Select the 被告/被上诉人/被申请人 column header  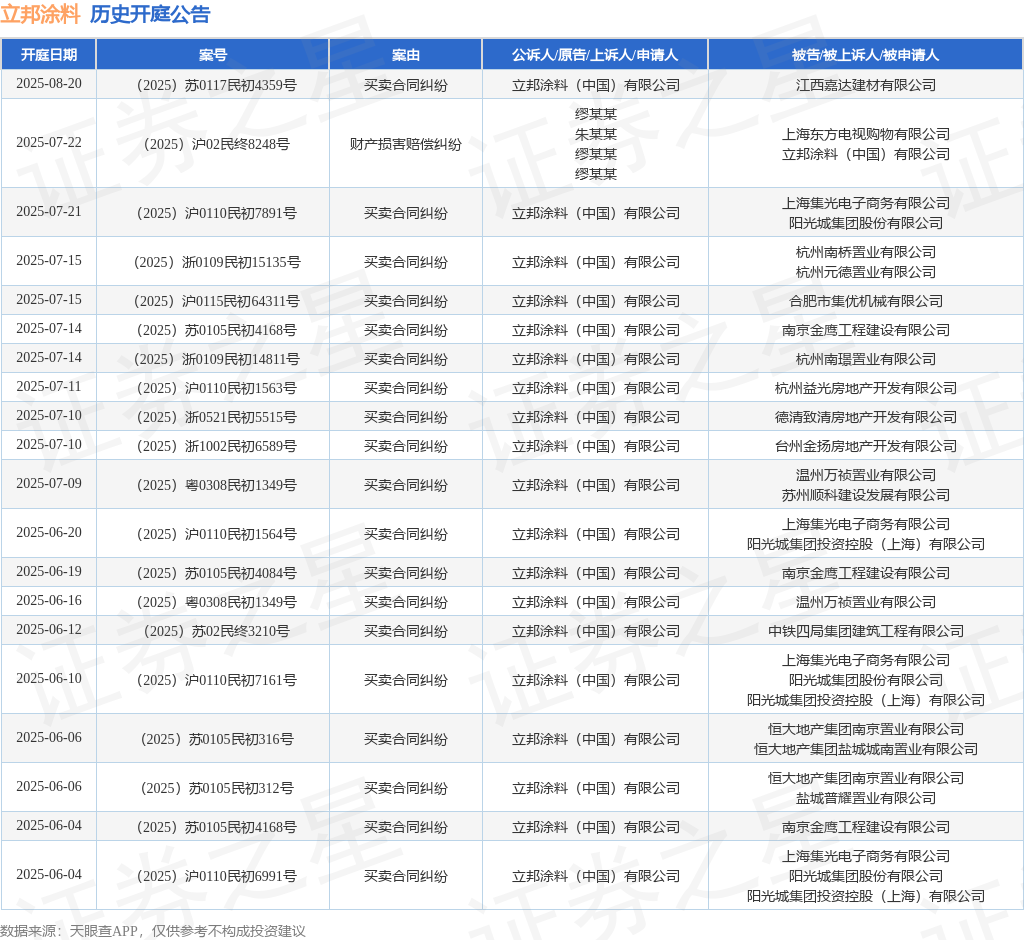pos(865,55)
